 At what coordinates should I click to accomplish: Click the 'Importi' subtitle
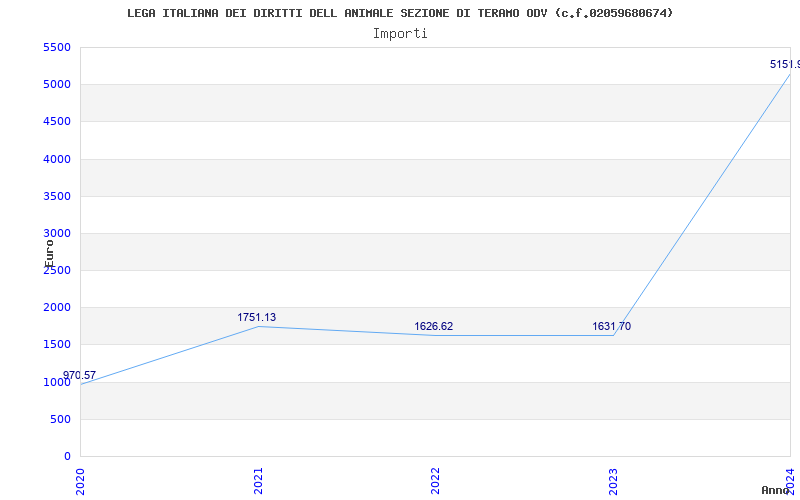400,34
